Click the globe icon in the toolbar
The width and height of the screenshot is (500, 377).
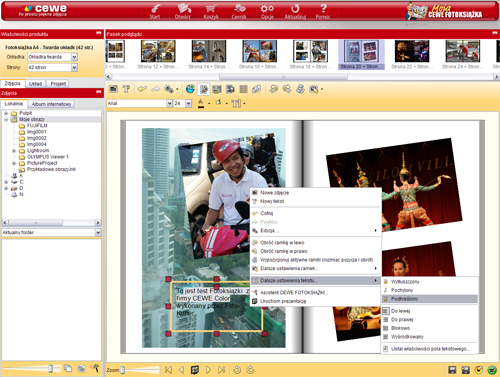coord(190,89)
